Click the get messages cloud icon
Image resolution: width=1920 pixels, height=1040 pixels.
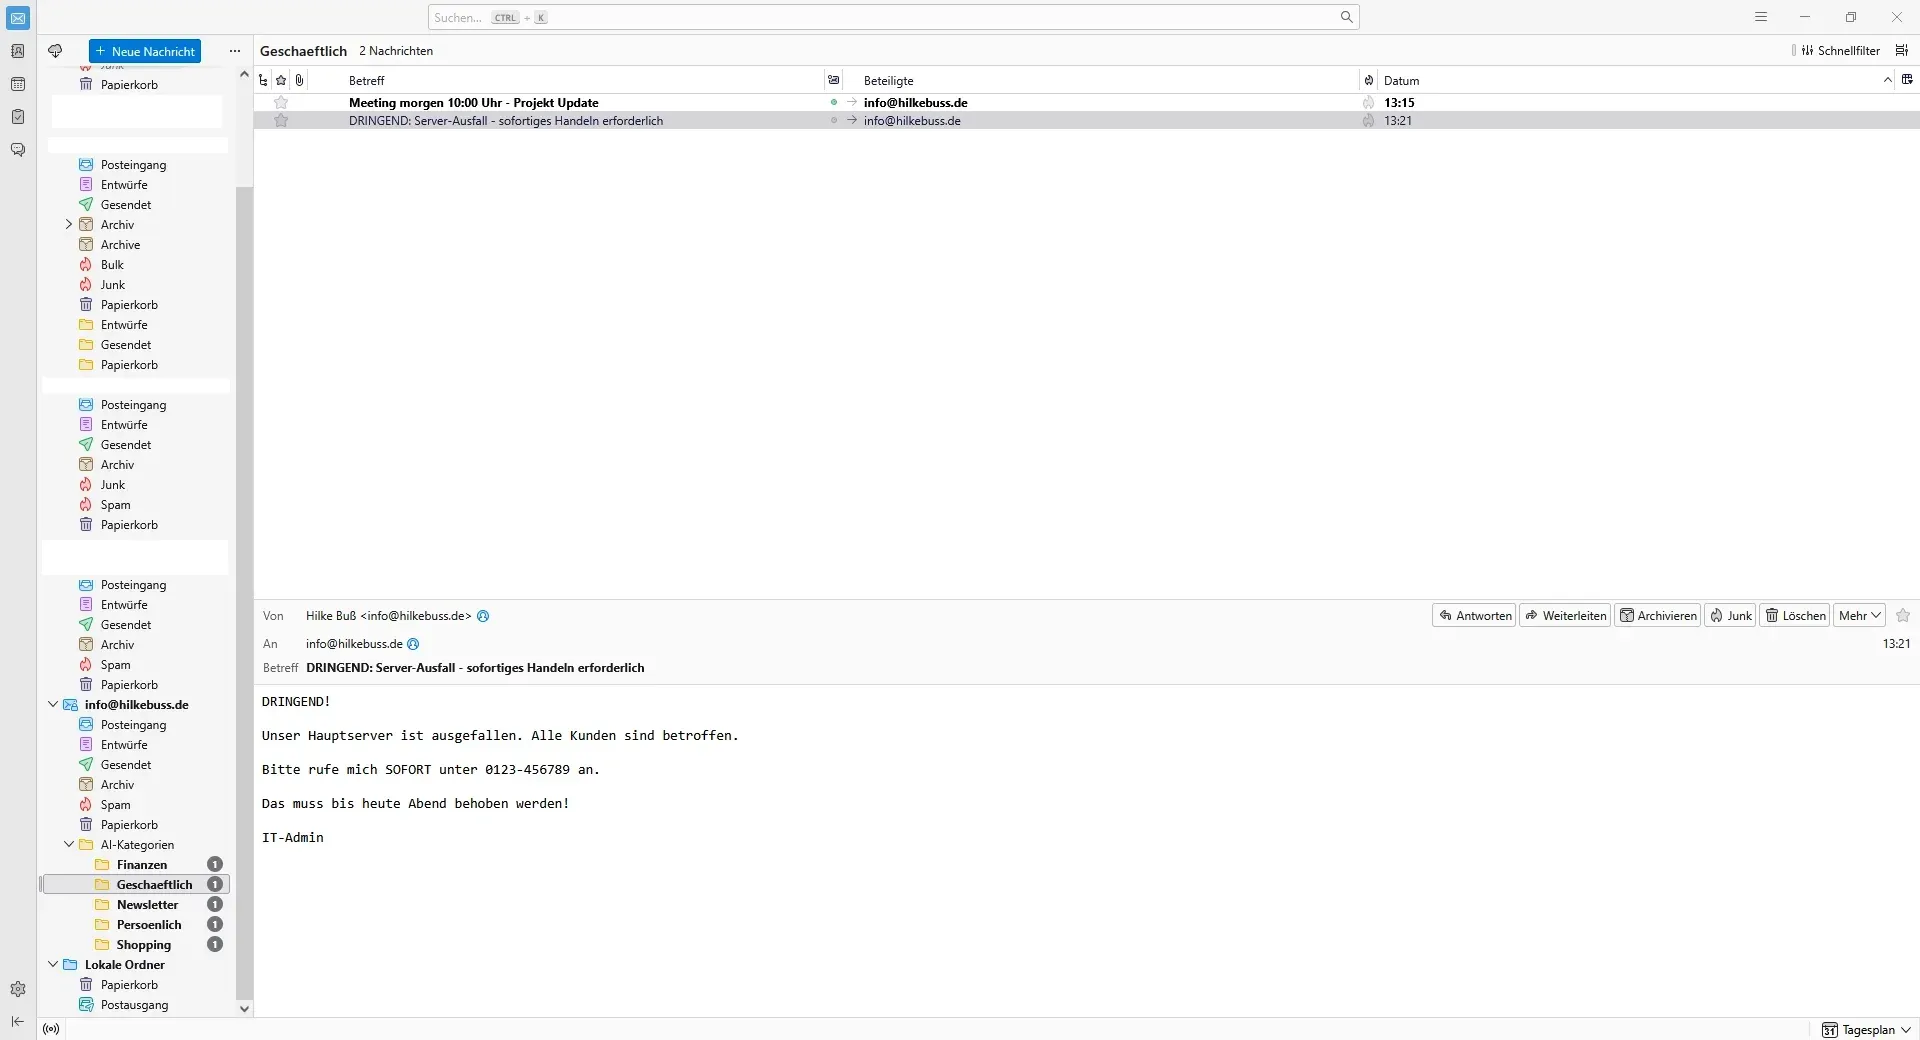coord(55,51)
